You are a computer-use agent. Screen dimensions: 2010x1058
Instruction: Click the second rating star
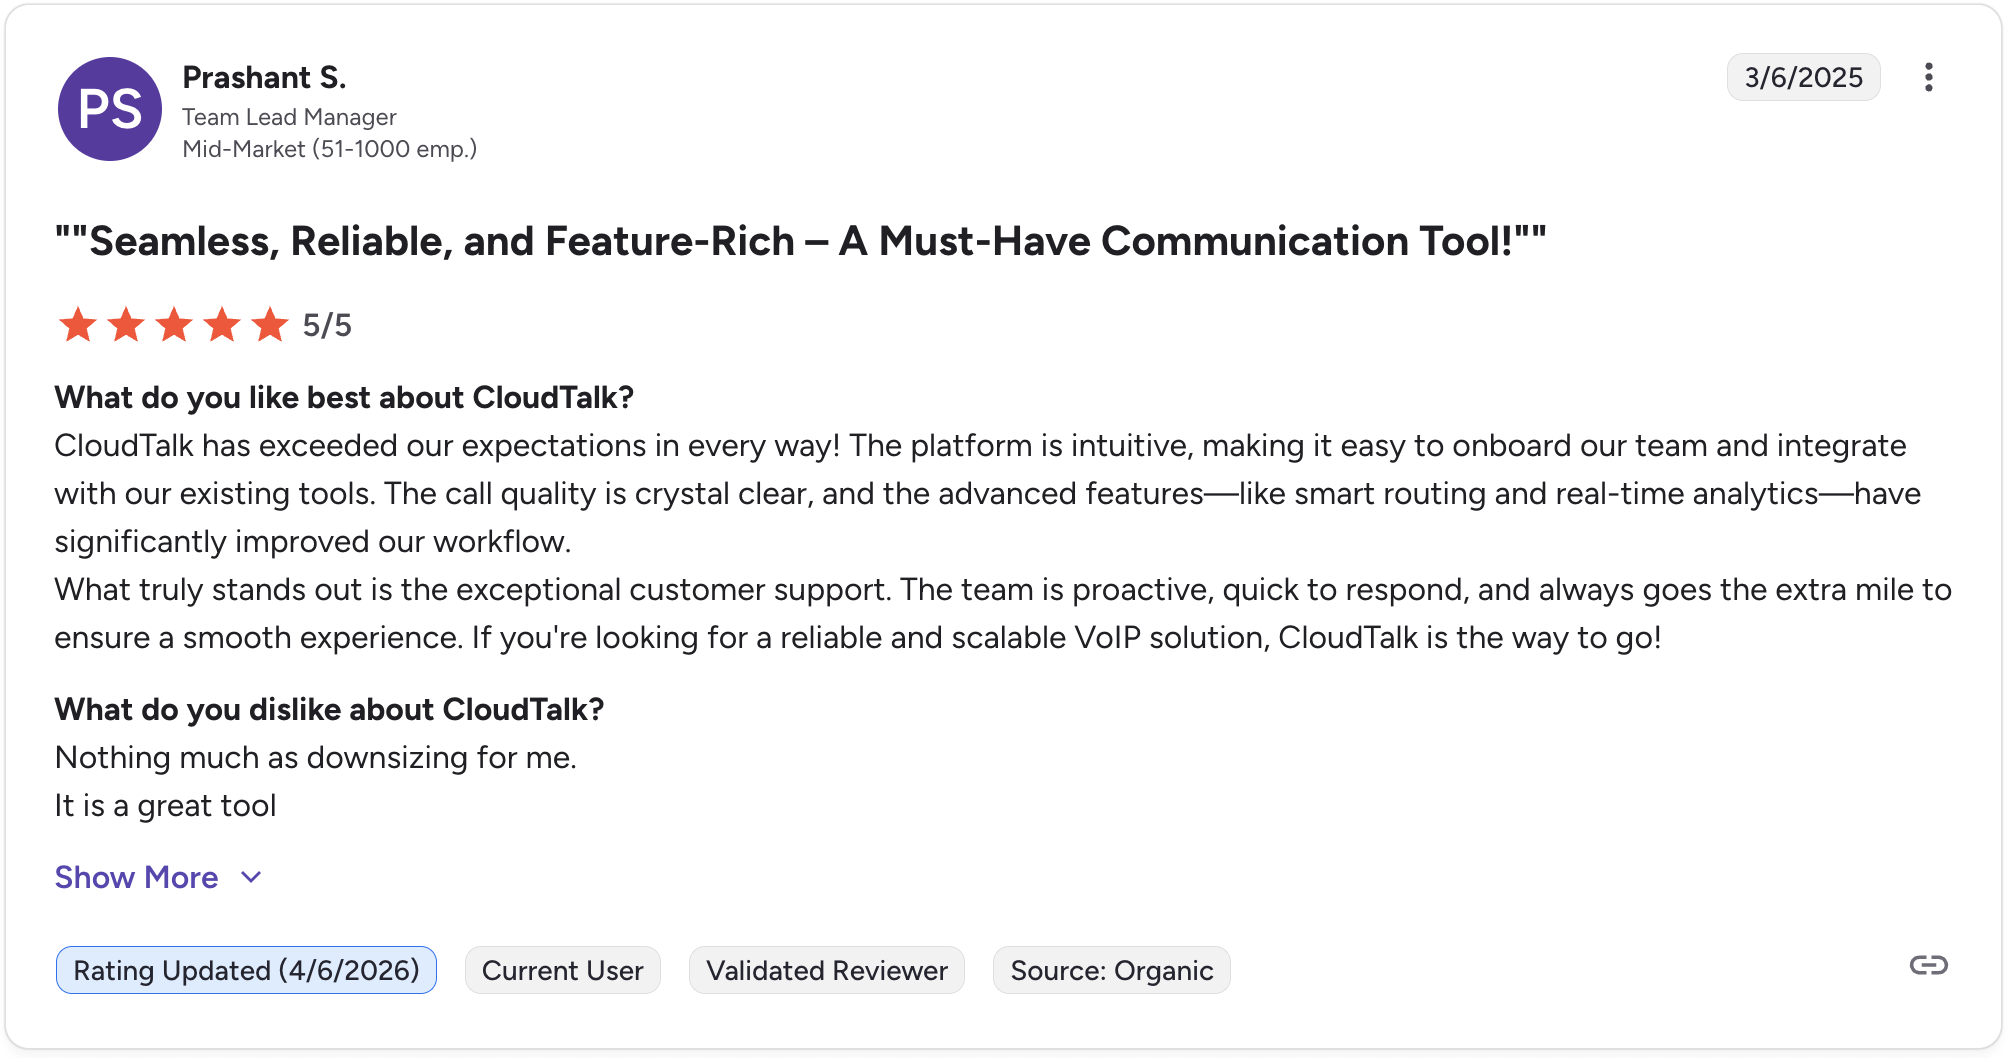(126, 325)
